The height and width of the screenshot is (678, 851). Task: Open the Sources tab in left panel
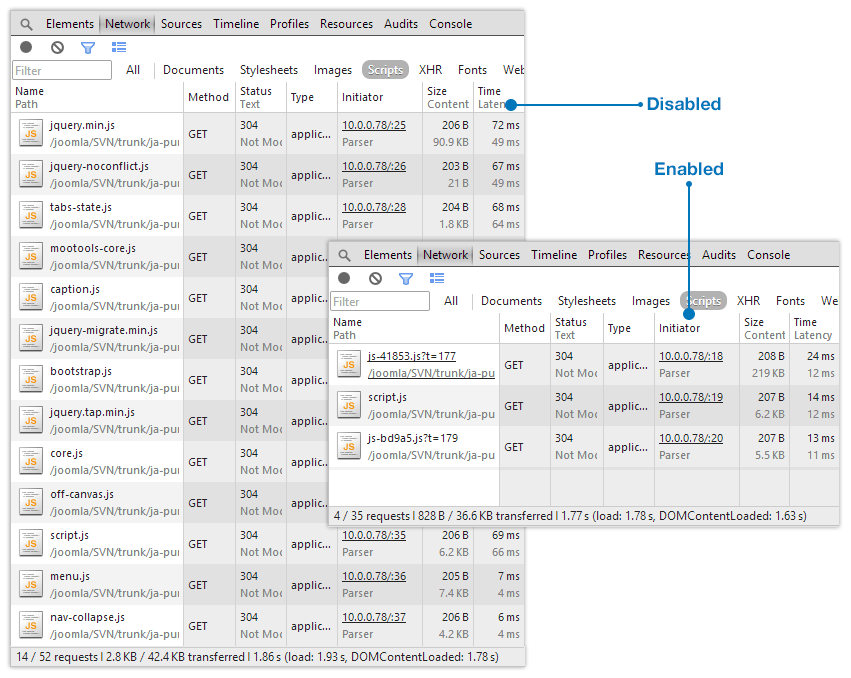point(181,24)
